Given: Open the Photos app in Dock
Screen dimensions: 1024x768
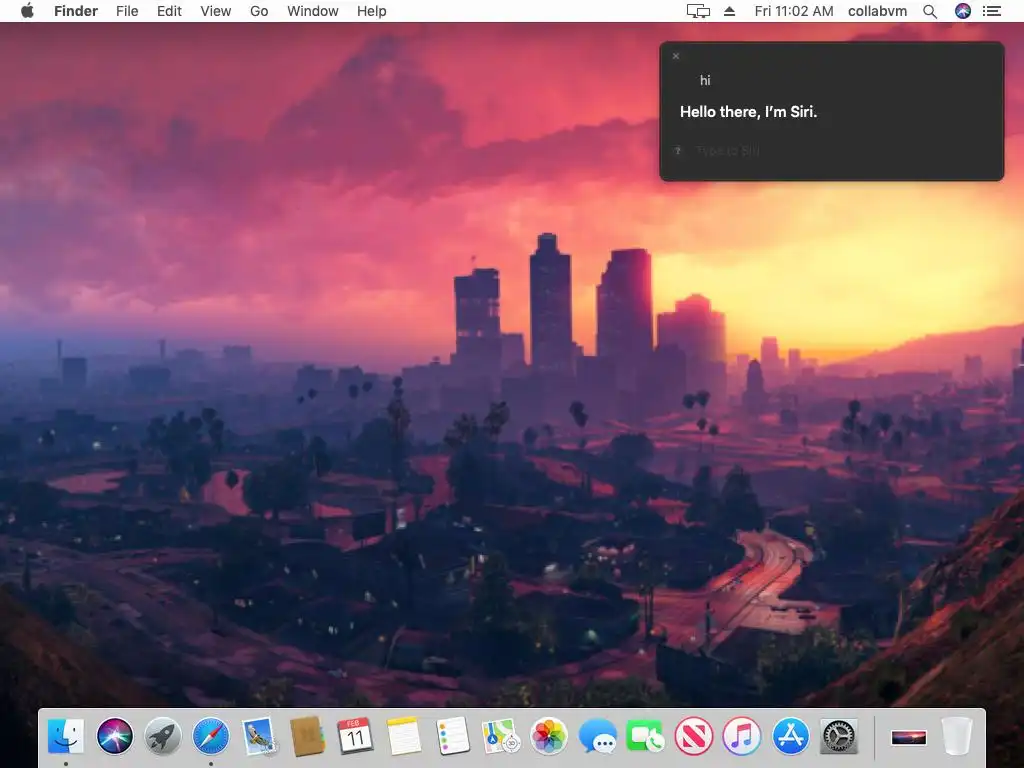Looking at the screenshot, I should point(549,736).
